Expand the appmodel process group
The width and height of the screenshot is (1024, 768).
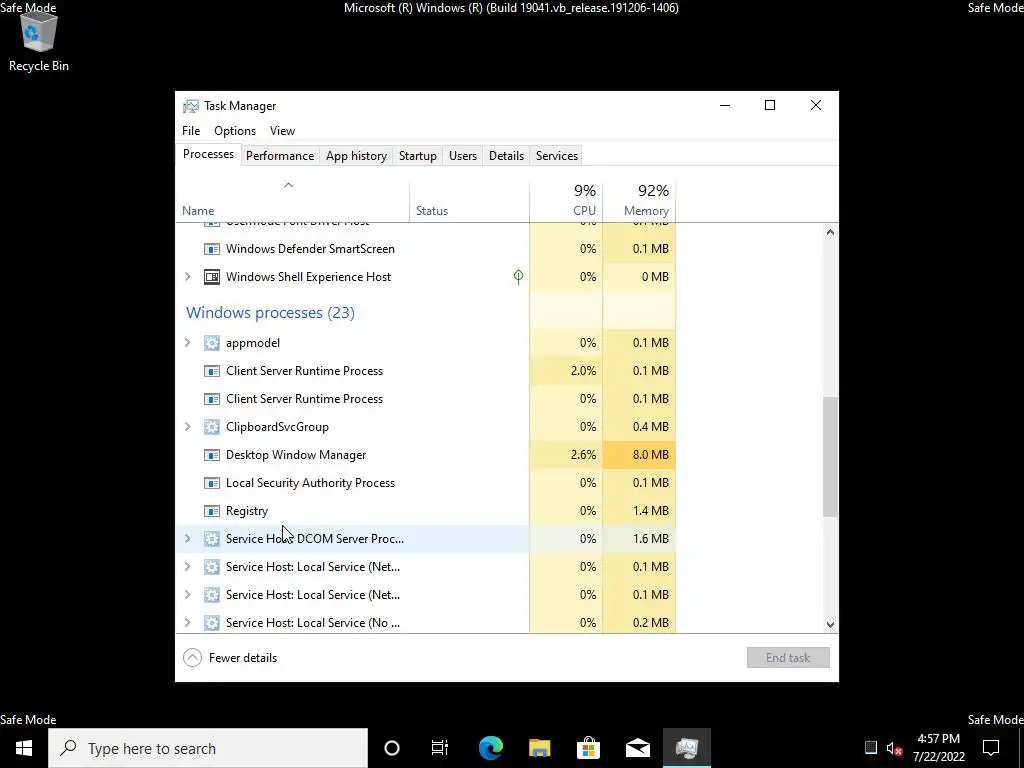[188, 343]
